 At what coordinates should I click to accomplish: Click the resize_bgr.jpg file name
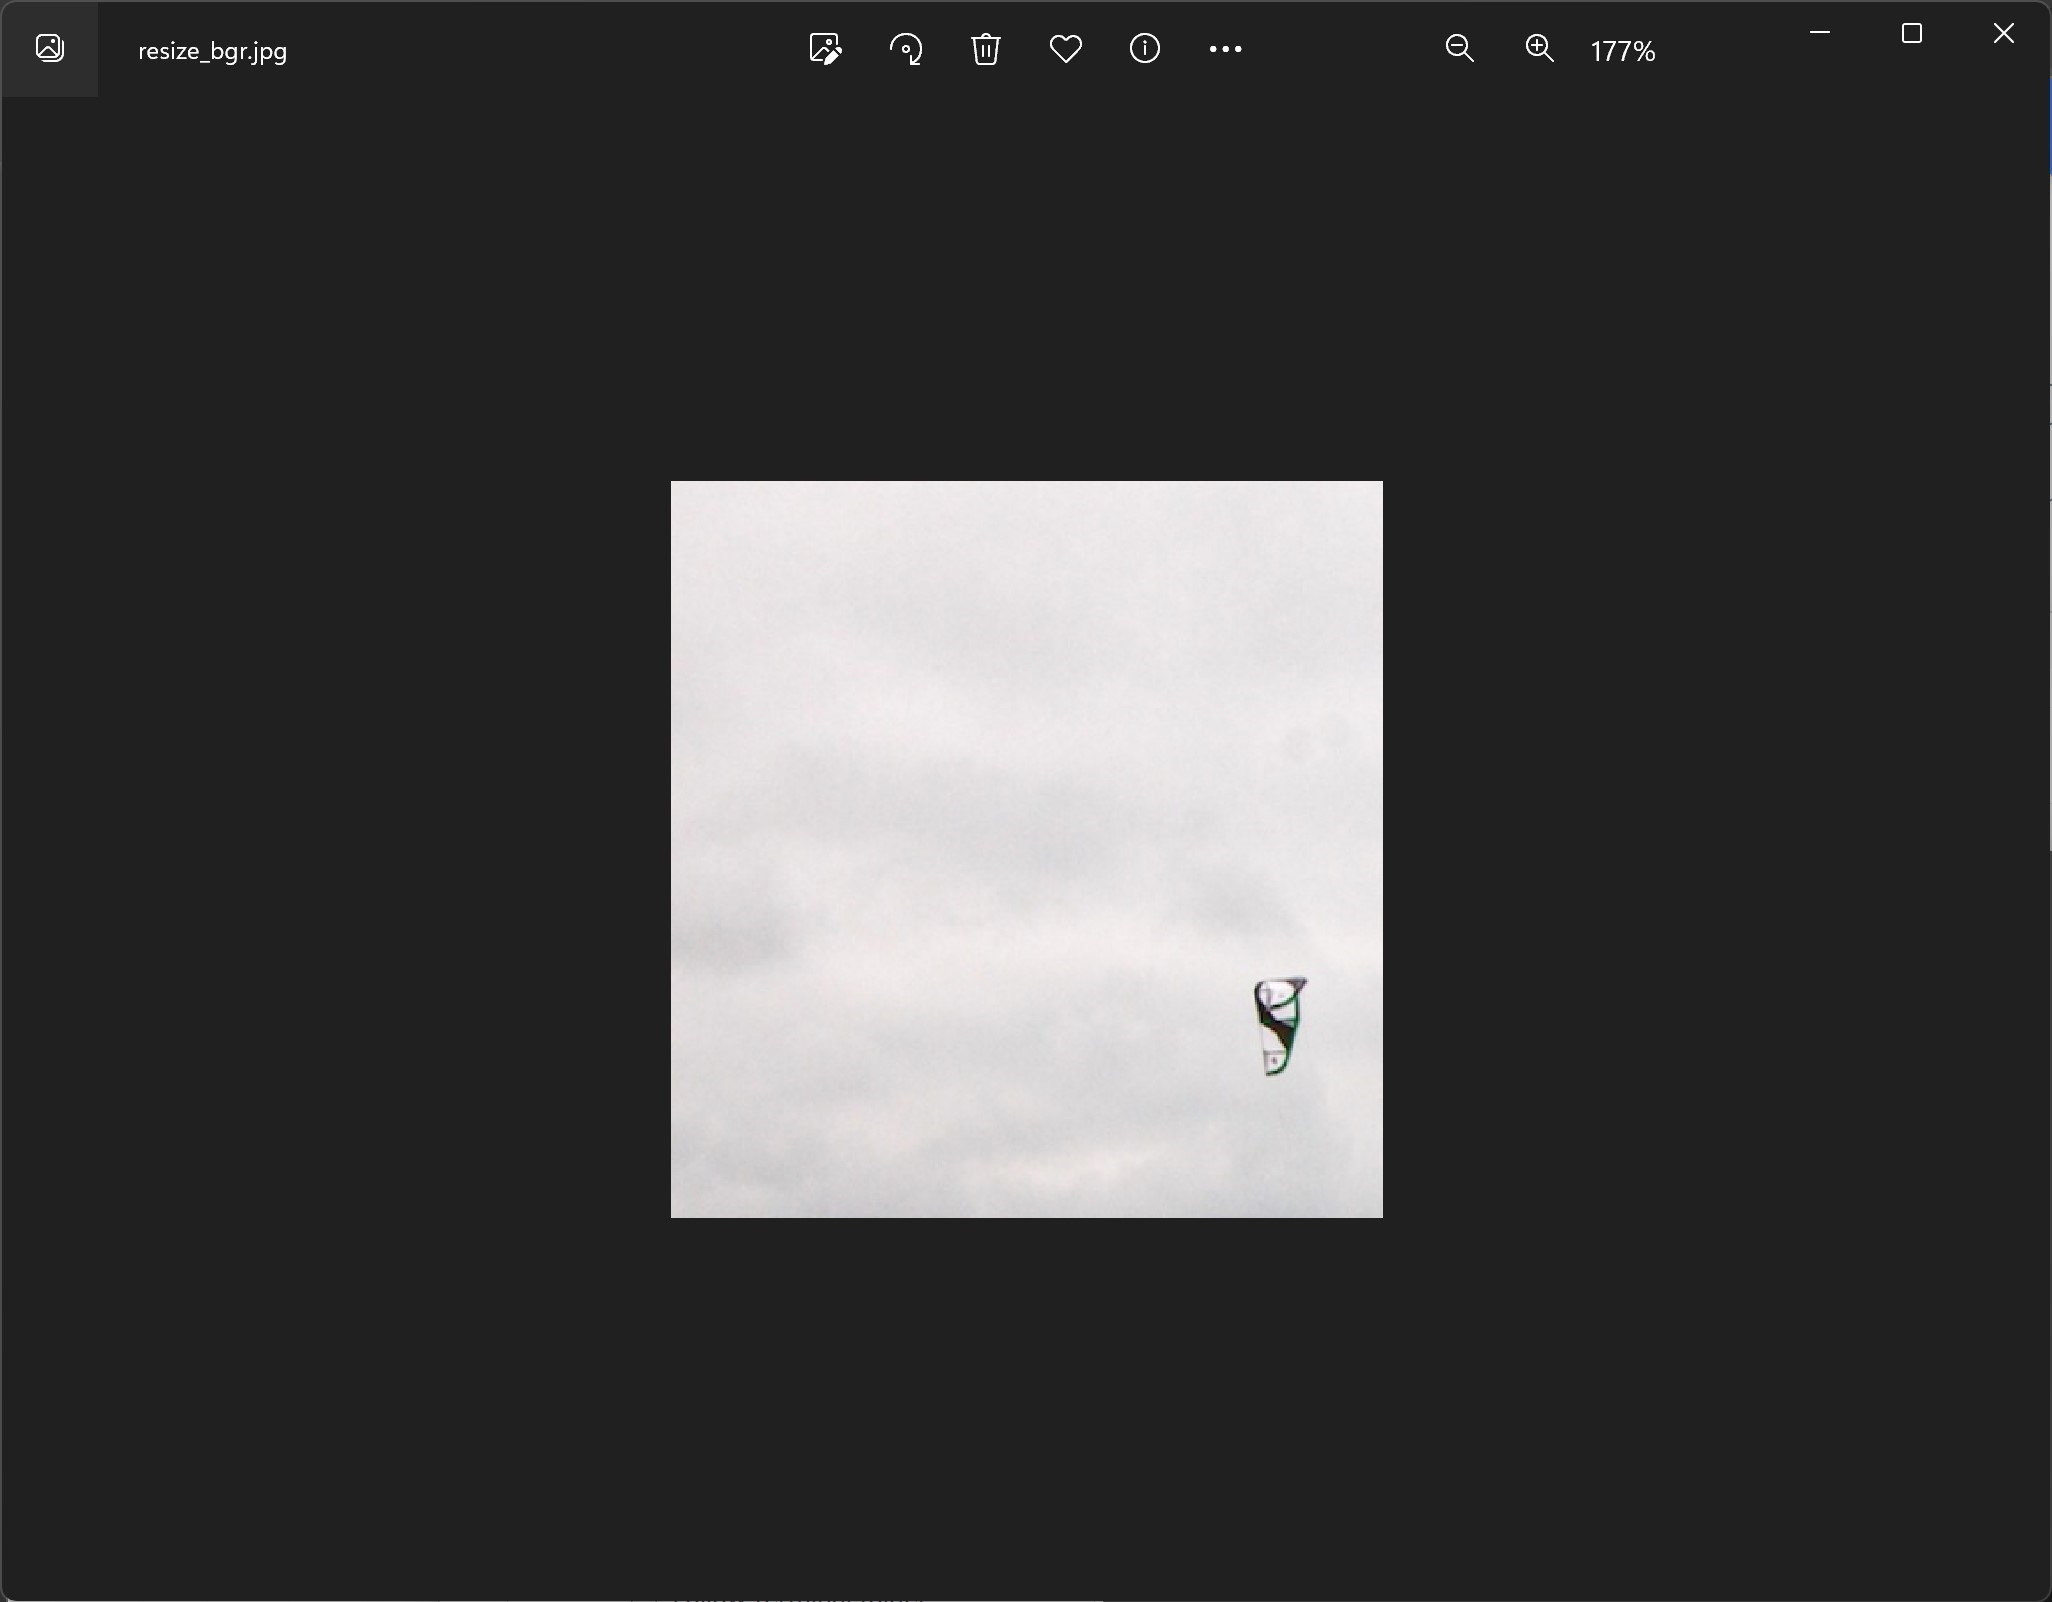pos(212,52)
